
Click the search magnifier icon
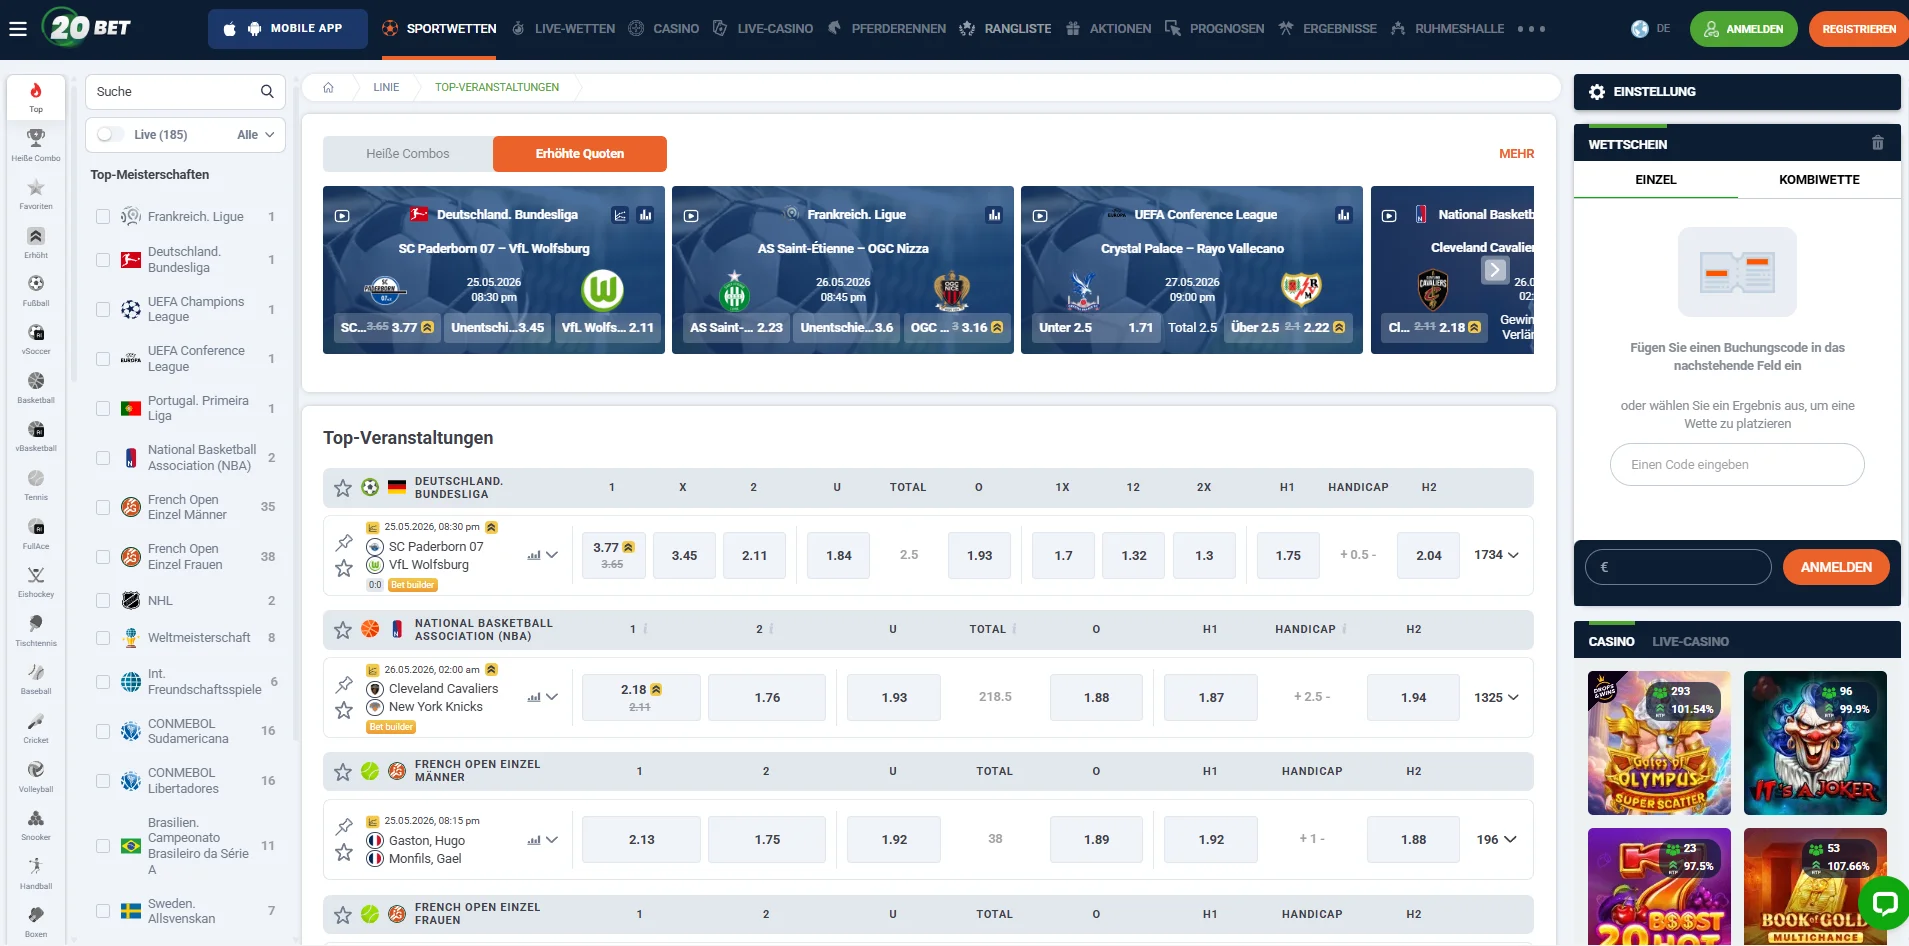tap(267, 92)
